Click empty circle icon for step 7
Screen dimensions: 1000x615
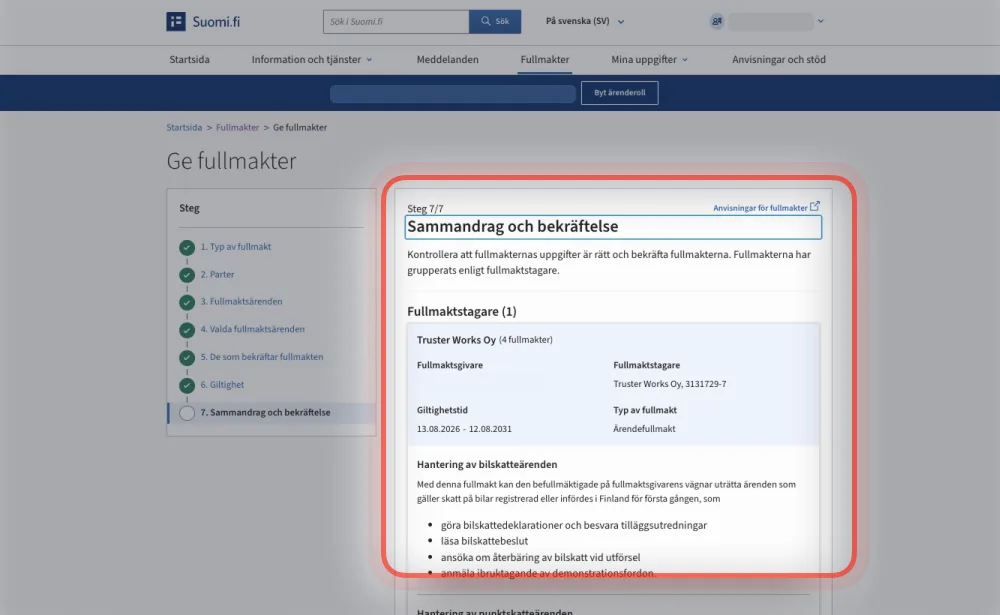click(187, 413)
